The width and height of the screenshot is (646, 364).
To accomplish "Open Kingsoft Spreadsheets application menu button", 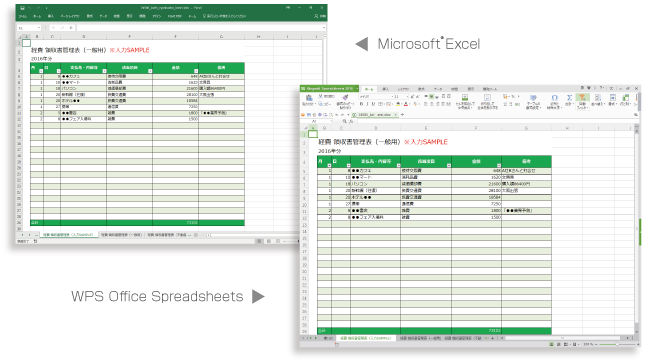I will click(x=330, y=89).
